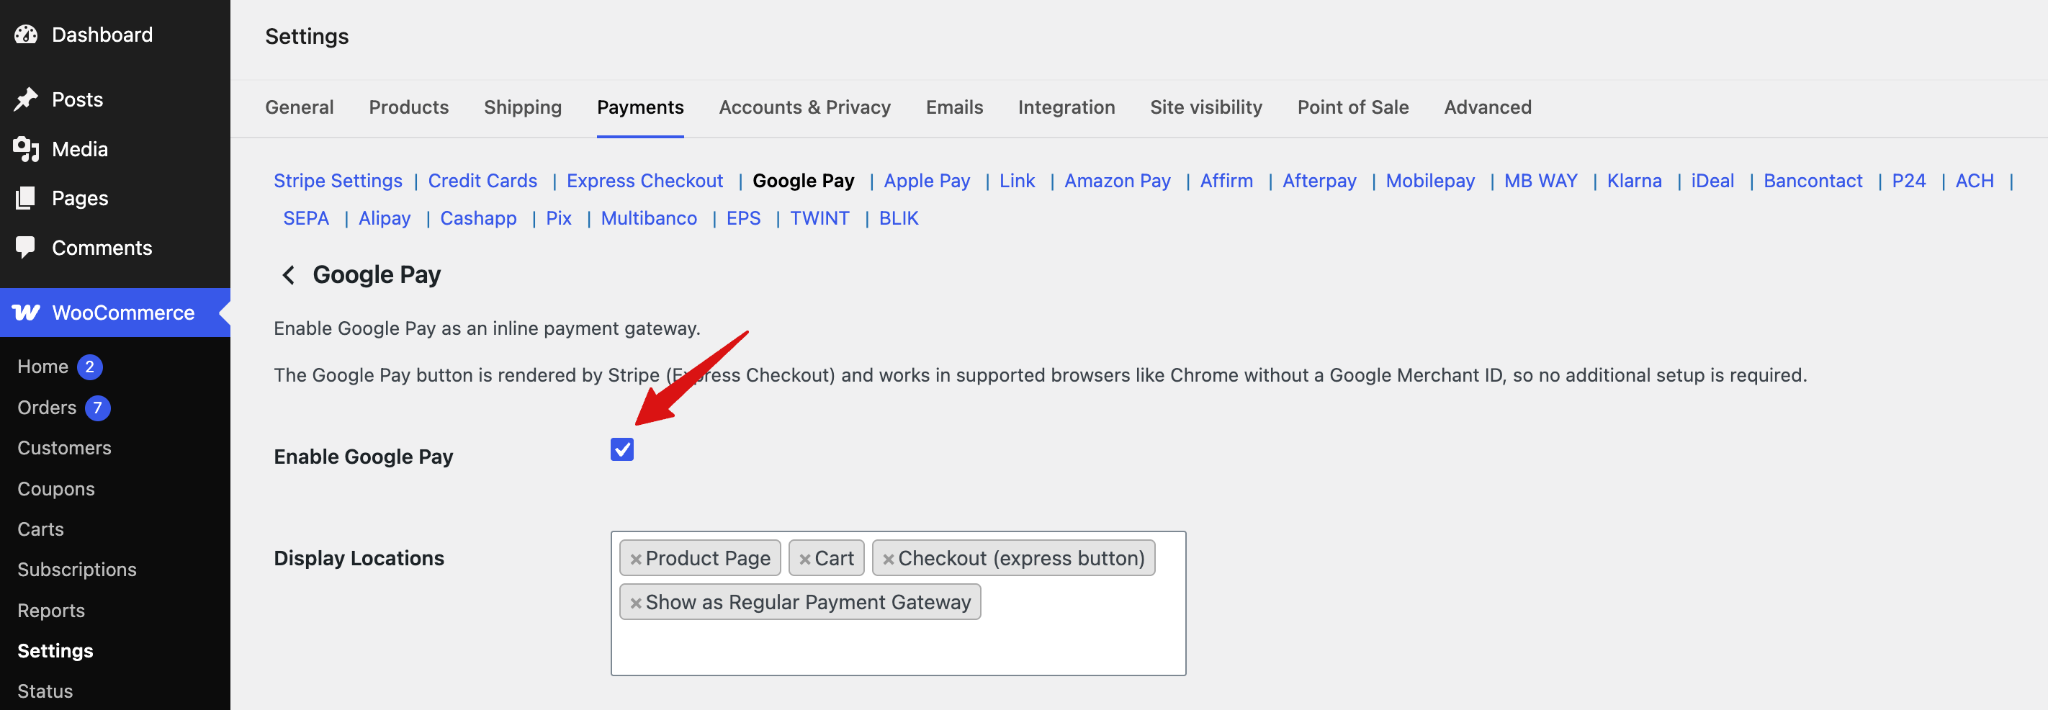
Task: Open the Emails settings tab
Action: (954, 107)
